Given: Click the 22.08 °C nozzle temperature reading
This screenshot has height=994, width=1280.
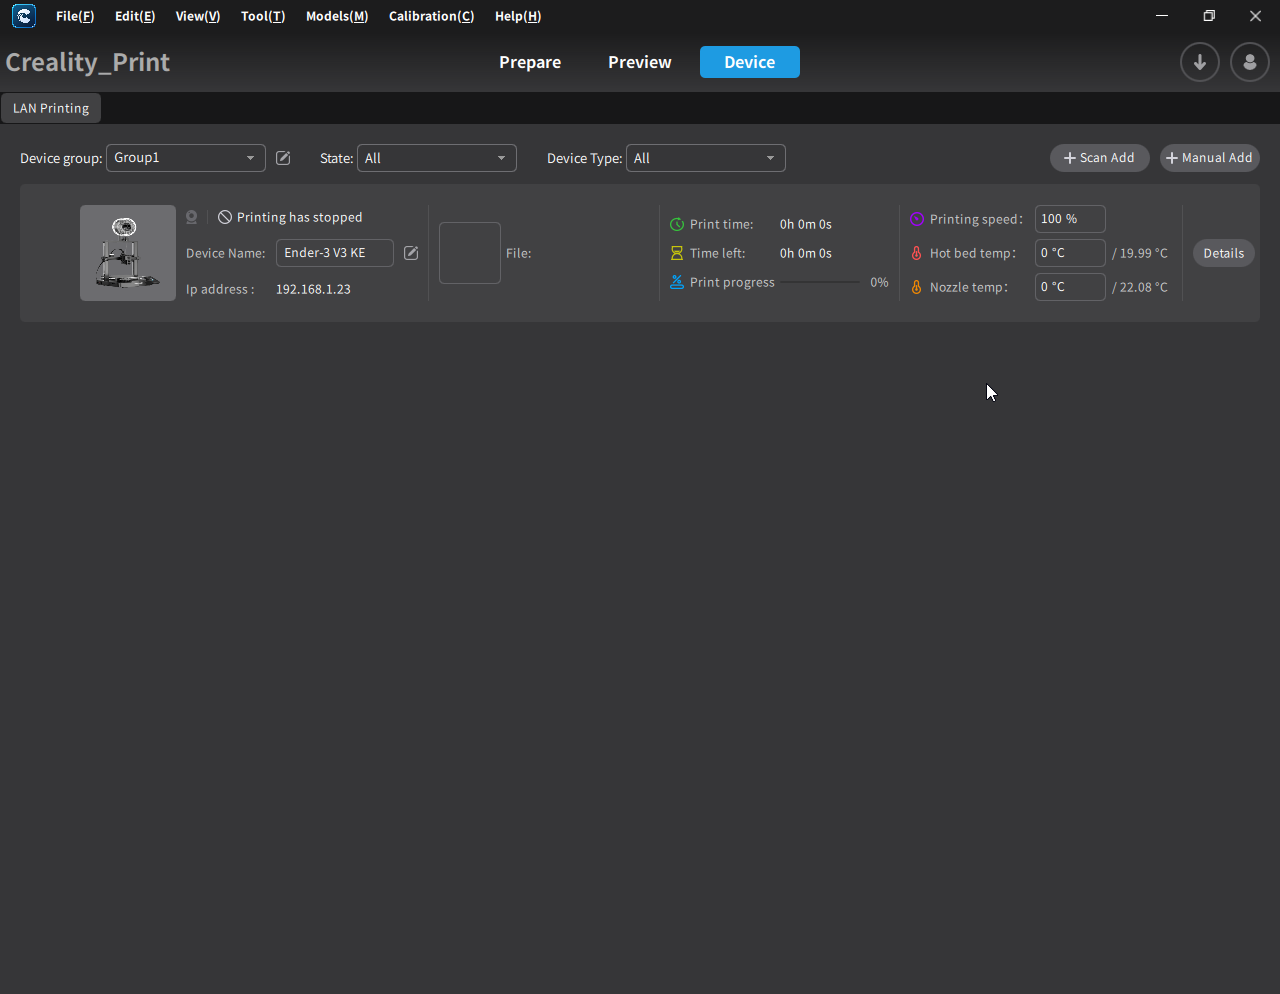Looking at the screenshot, I should coord(1140,287).
